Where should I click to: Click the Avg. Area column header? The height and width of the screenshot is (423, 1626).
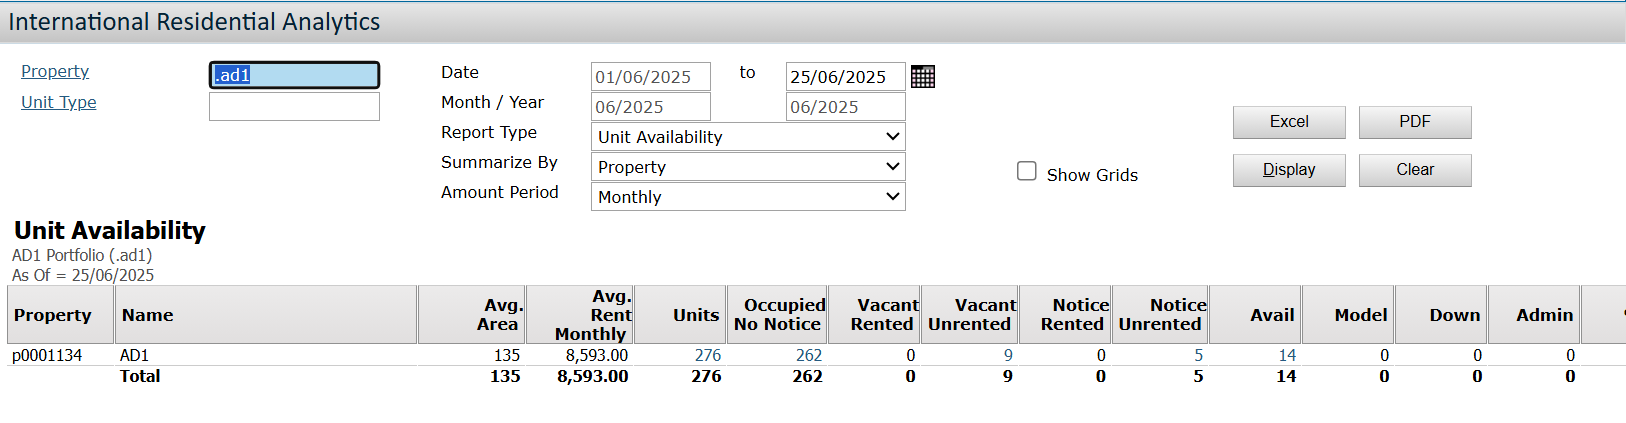tap(472, 315)
